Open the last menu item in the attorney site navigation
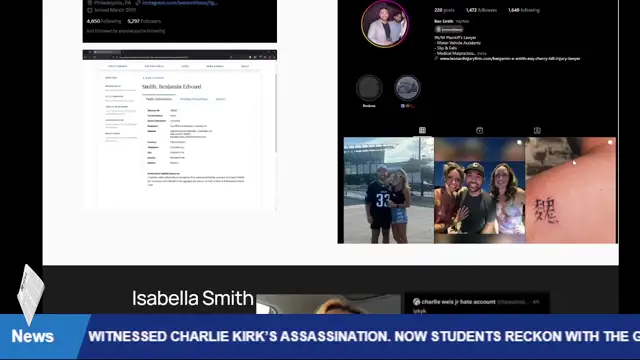This screenshot has height=360, width=640. [245, 66]
